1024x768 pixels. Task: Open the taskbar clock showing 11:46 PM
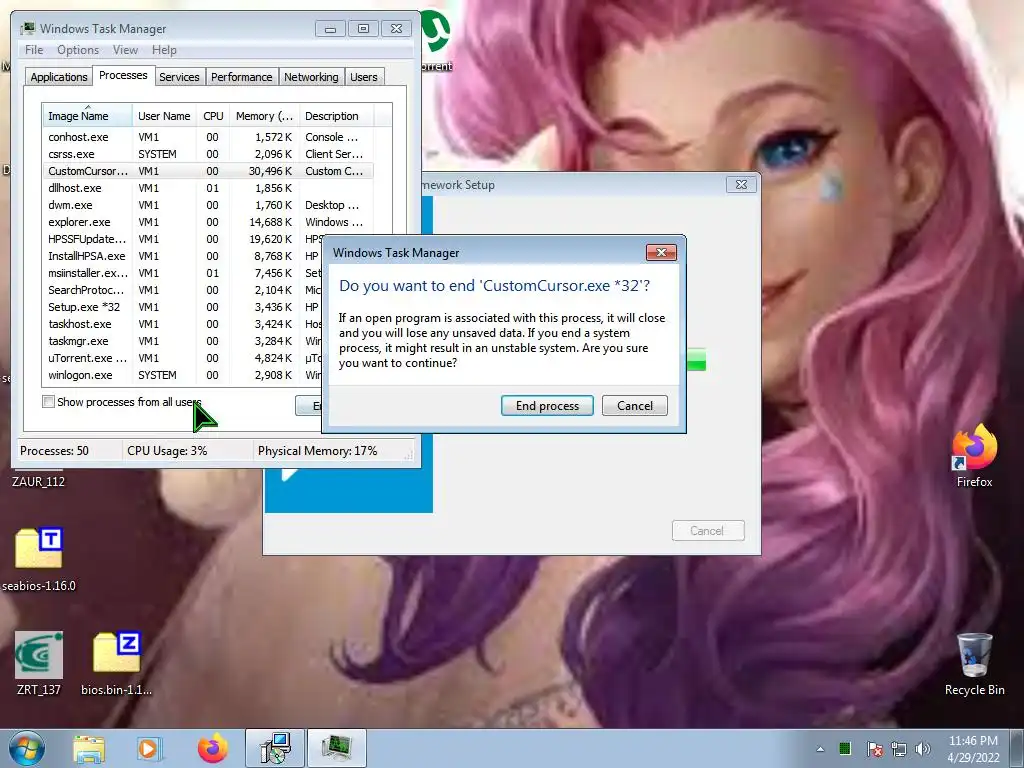(x=974, y=749)
